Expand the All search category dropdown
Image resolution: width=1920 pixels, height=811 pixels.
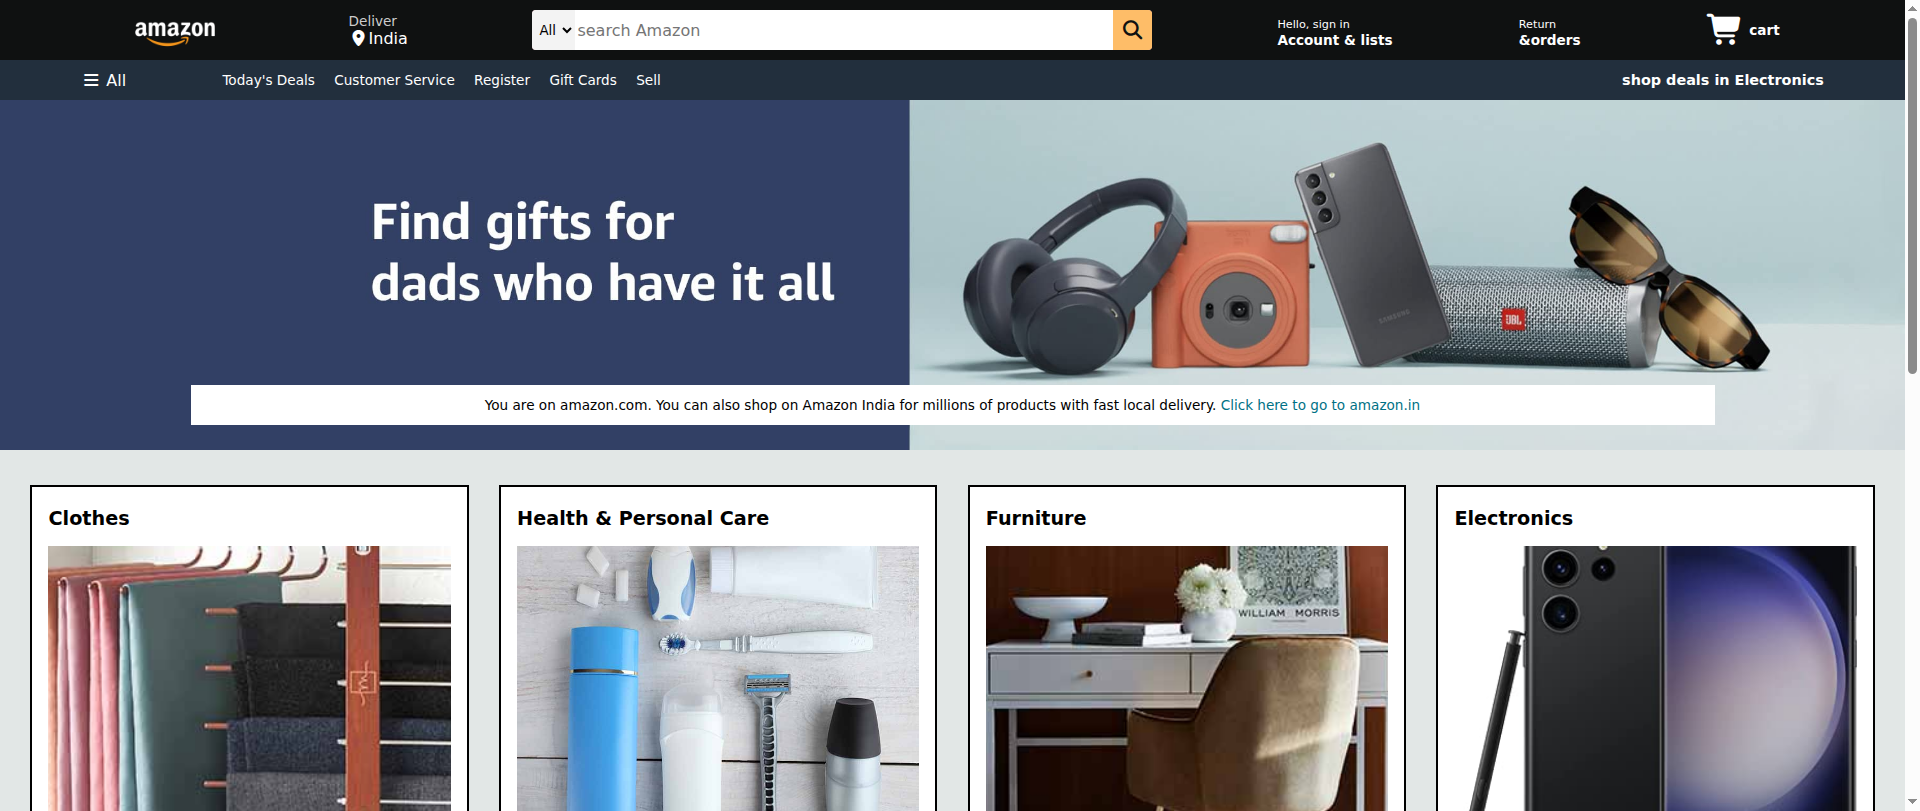[x=555, y=30]
